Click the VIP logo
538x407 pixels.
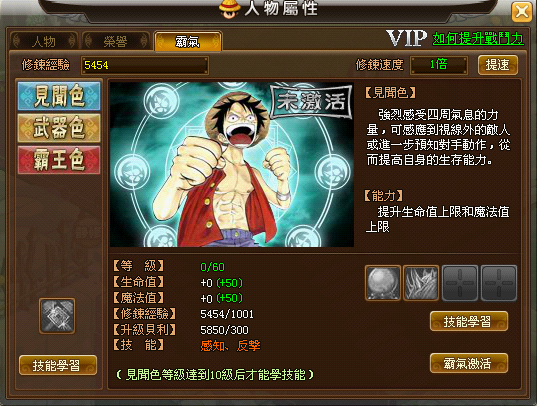point(407,38)
